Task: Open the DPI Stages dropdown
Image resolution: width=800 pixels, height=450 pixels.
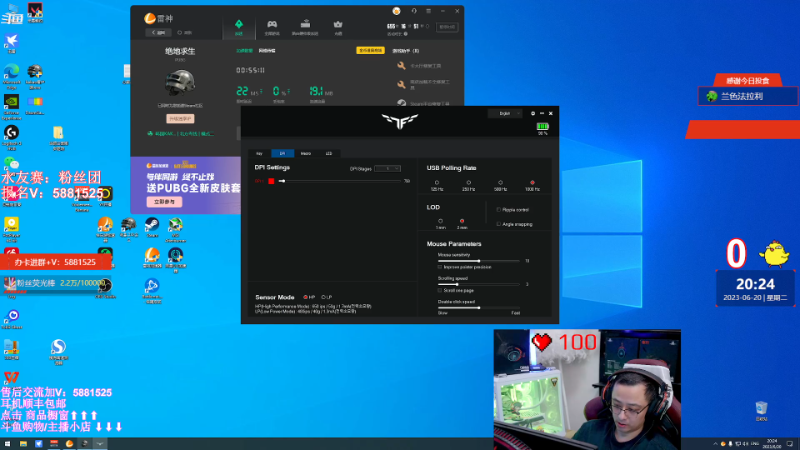Action: [387, 168]
